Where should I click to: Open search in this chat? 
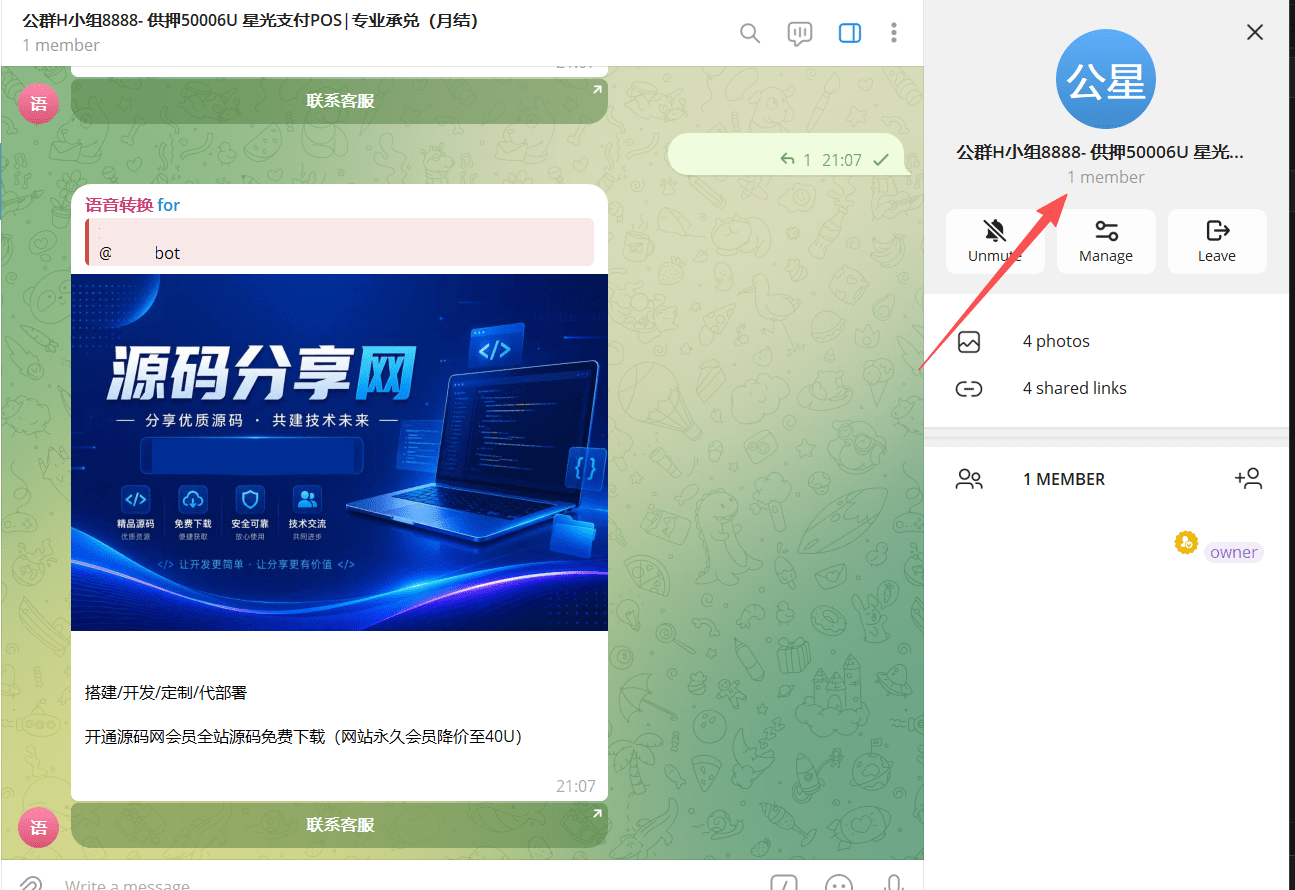[750, 33]
